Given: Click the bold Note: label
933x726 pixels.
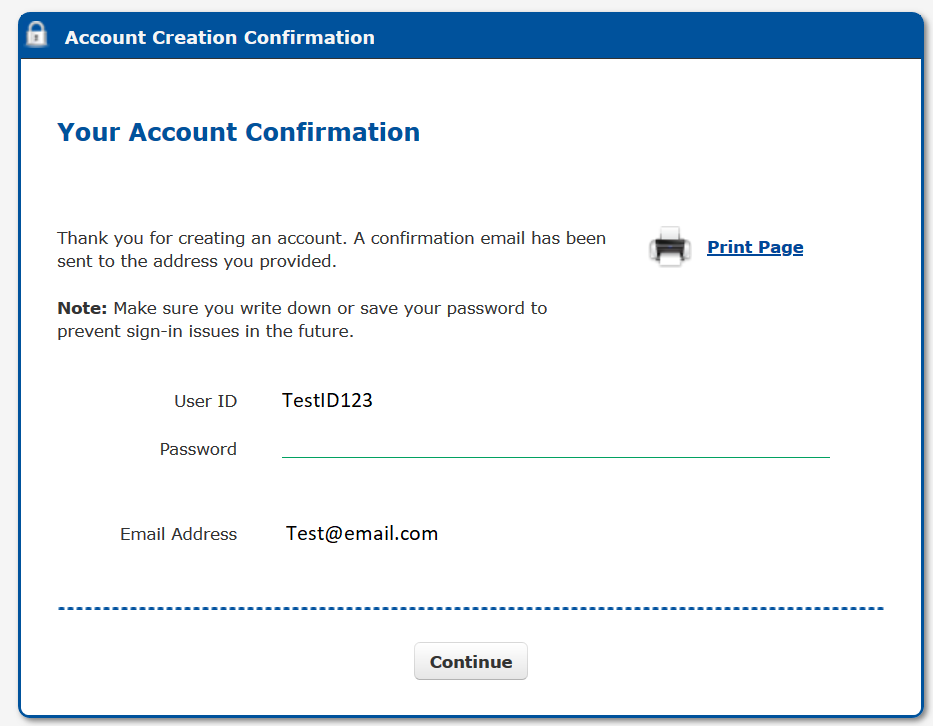Looking at the screenshot, I should pos(81,308).
